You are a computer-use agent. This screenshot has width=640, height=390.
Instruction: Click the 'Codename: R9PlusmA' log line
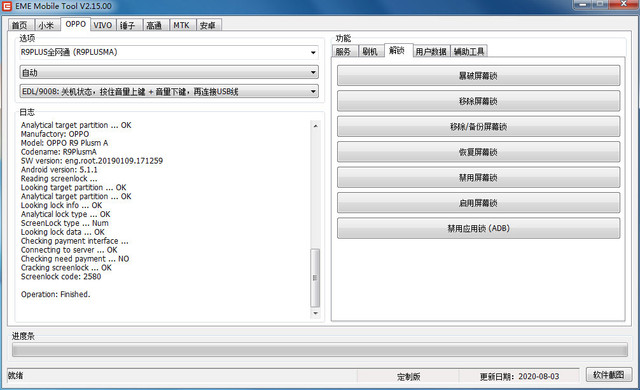(59, 152)
